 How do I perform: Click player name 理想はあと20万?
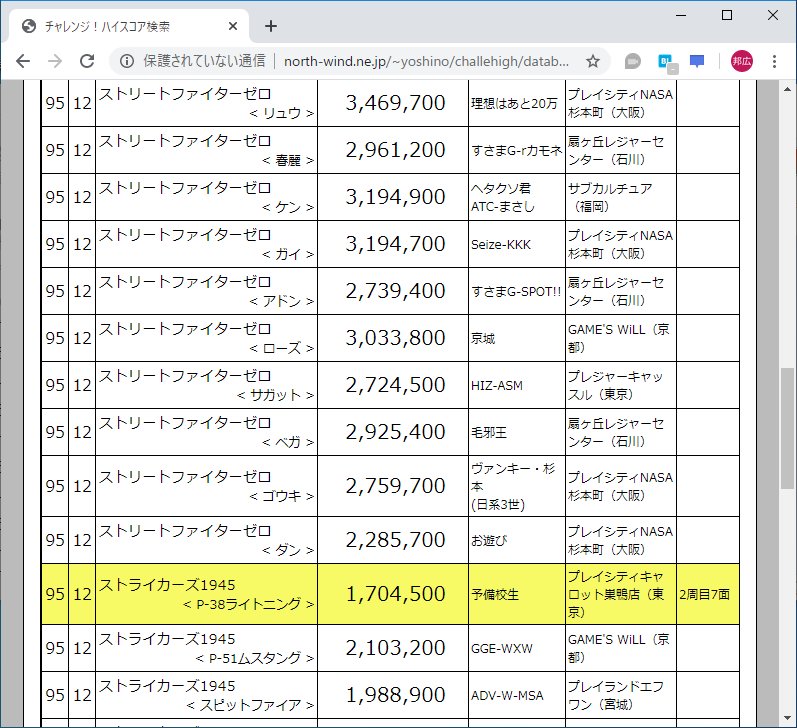[x=514, y=104]
